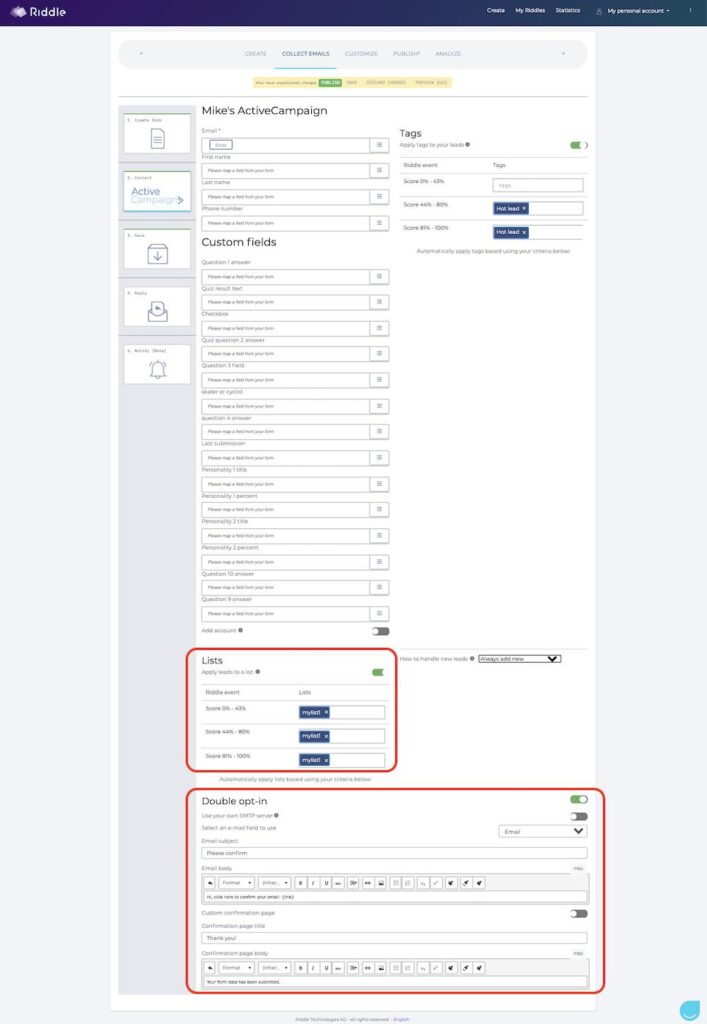Click Bold in Confirmation page body editor

300,968
